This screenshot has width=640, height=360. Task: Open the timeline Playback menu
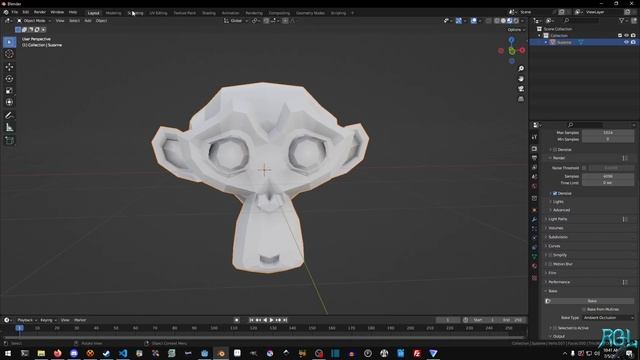pyautogui.click(x=27, y=320)
